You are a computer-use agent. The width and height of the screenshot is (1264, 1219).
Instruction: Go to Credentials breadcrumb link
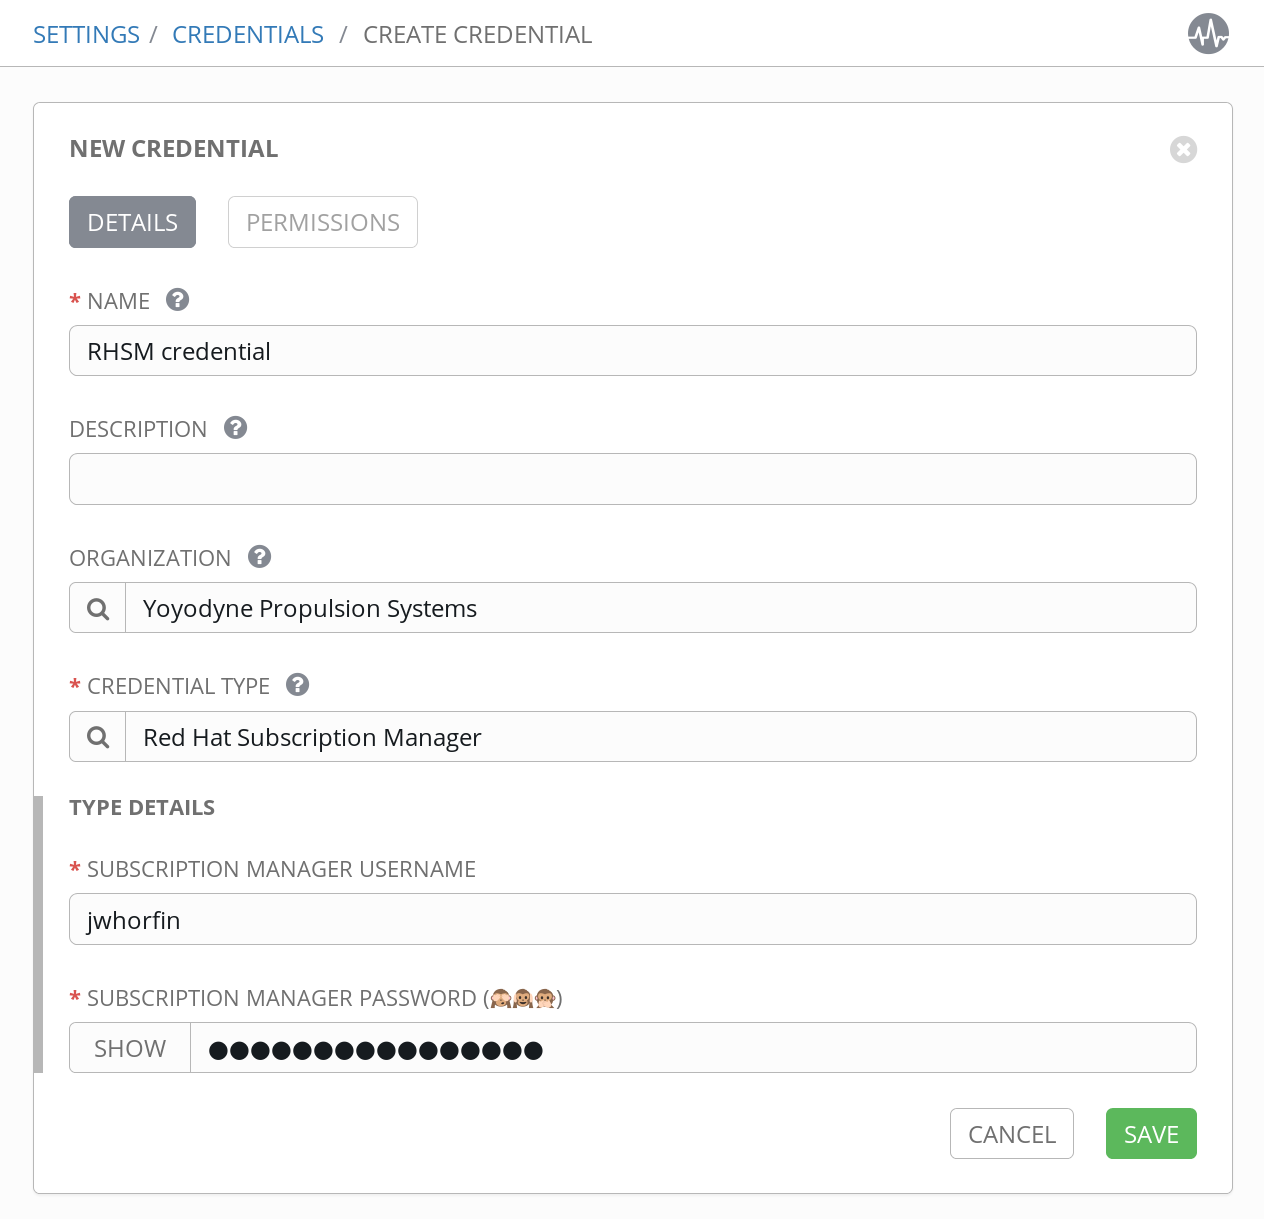pyautogui.click(x=248, y=35)
